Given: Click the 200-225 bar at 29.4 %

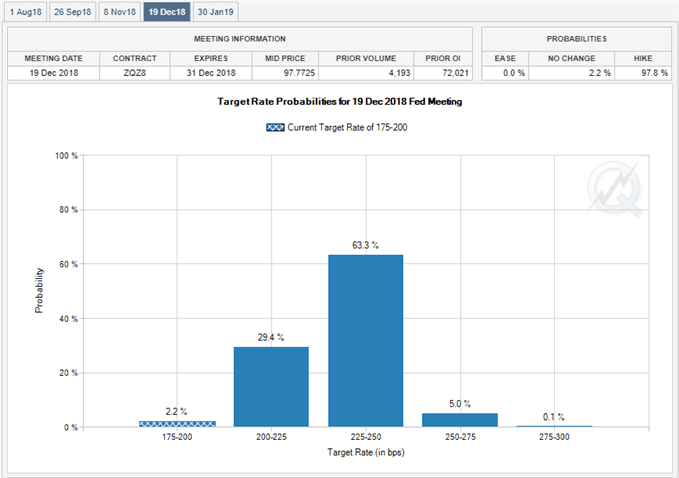Looking at the screenshot, I should 271,387.
